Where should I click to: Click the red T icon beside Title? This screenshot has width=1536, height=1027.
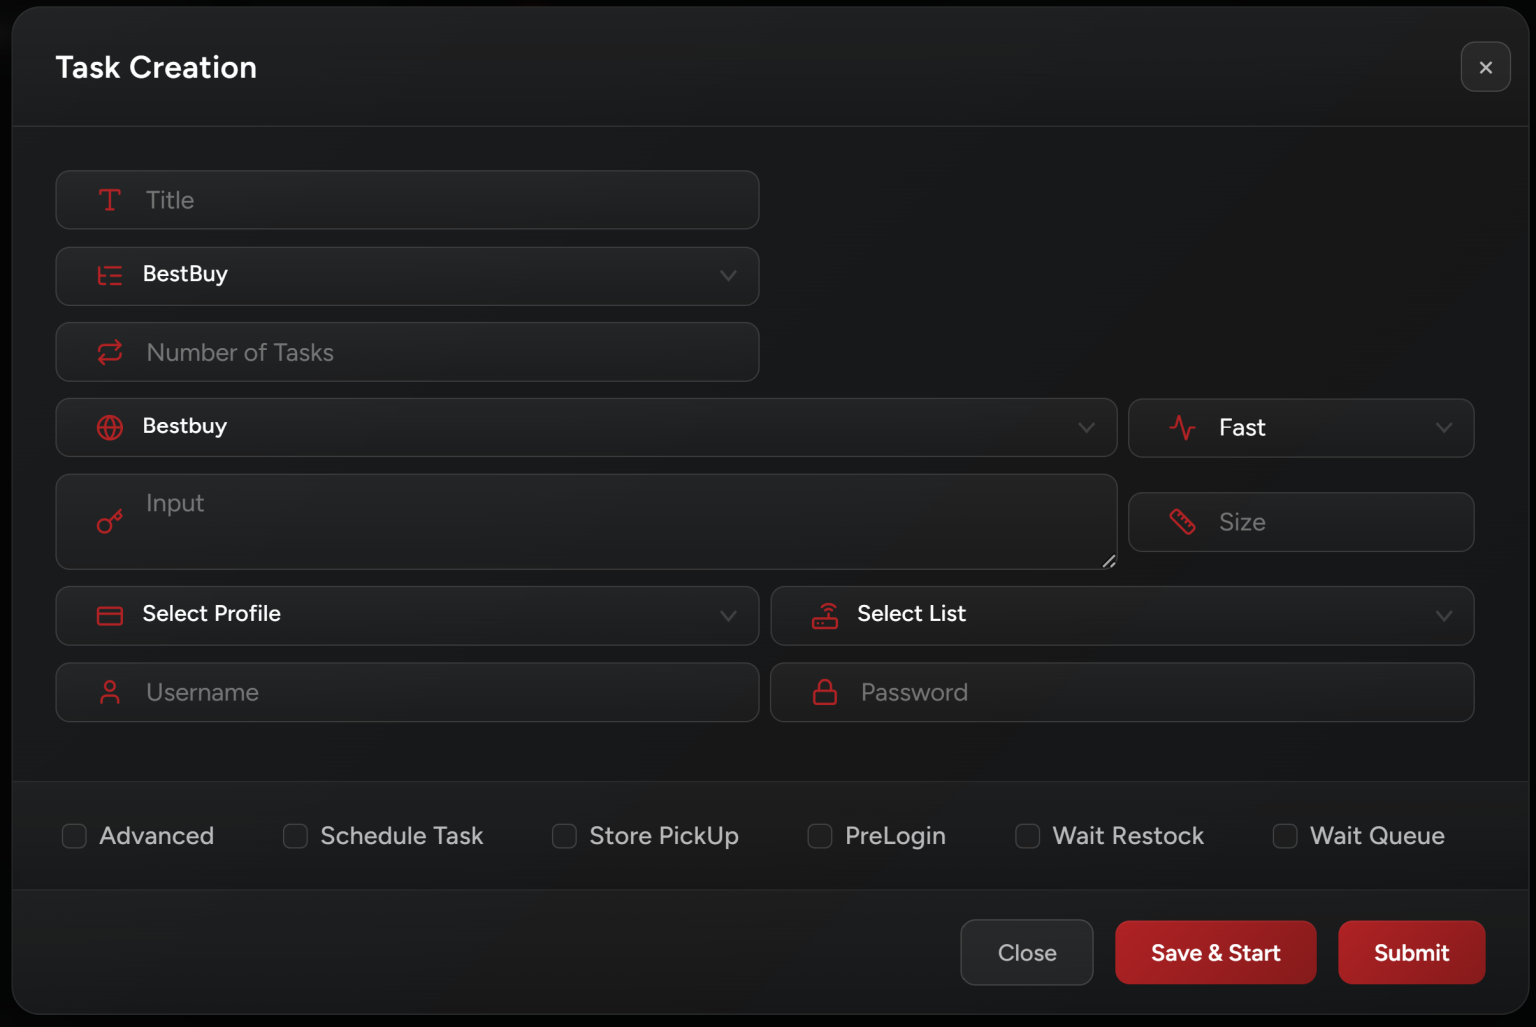110,200
